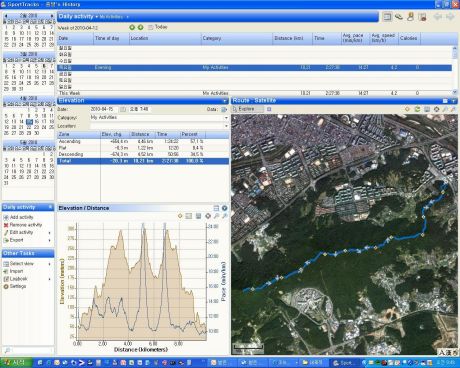Open the Select view menu item

pos(22,264)
